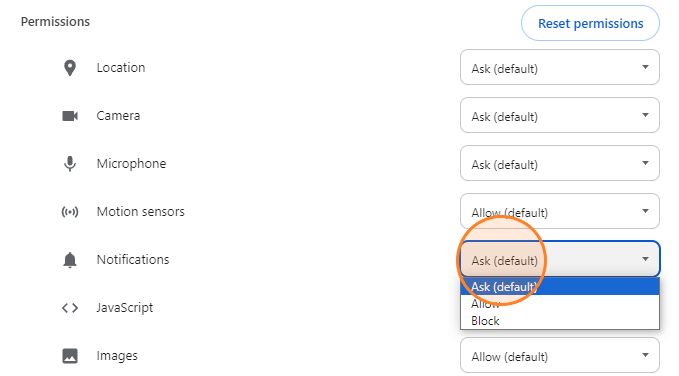Collapse the open Notifications dropdown

pos(559,259)
